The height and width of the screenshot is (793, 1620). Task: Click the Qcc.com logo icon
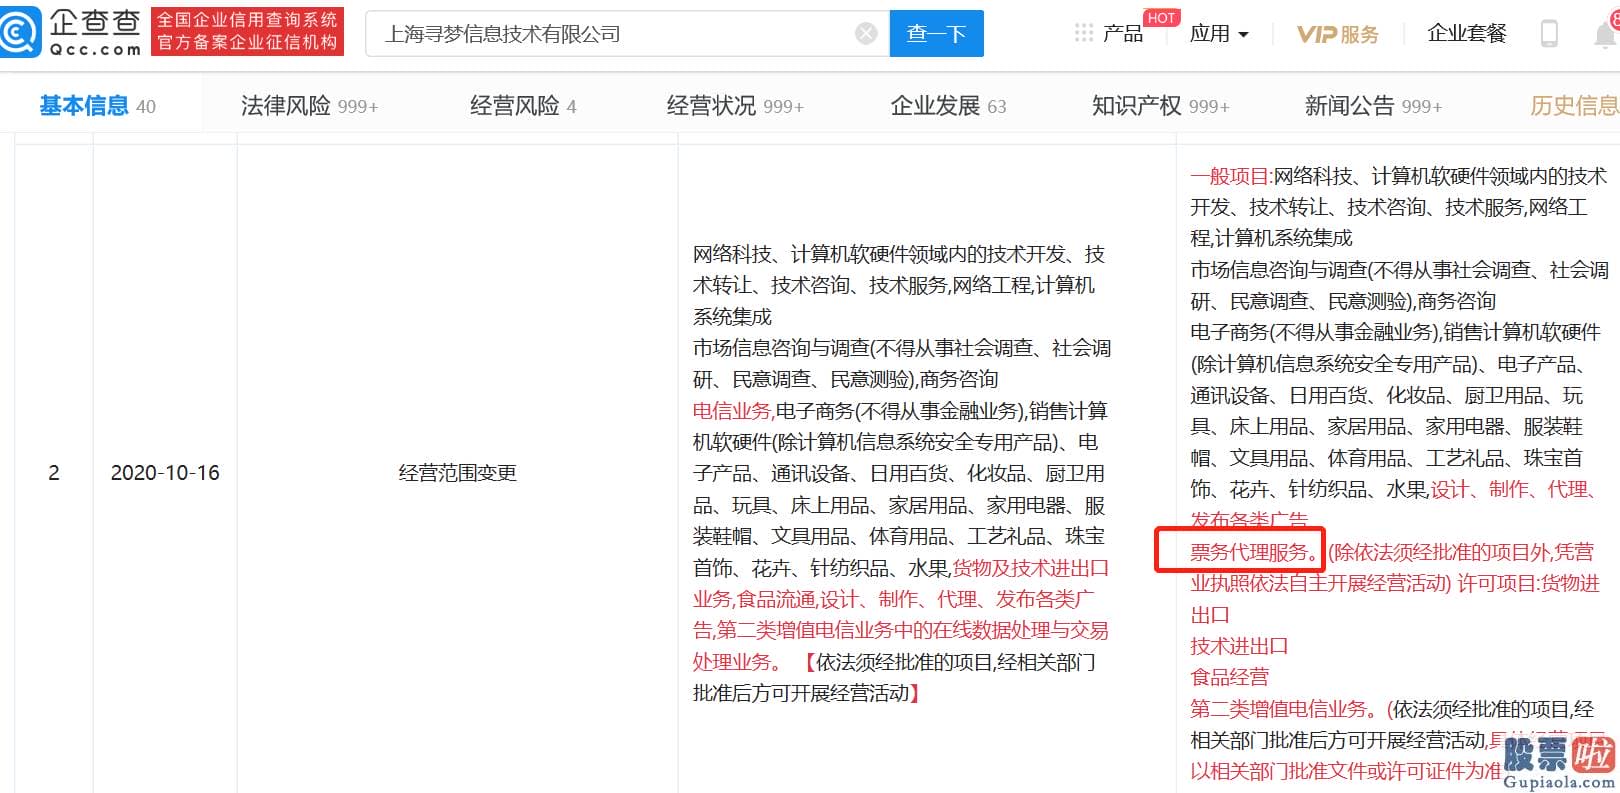(x=20, y=32)
